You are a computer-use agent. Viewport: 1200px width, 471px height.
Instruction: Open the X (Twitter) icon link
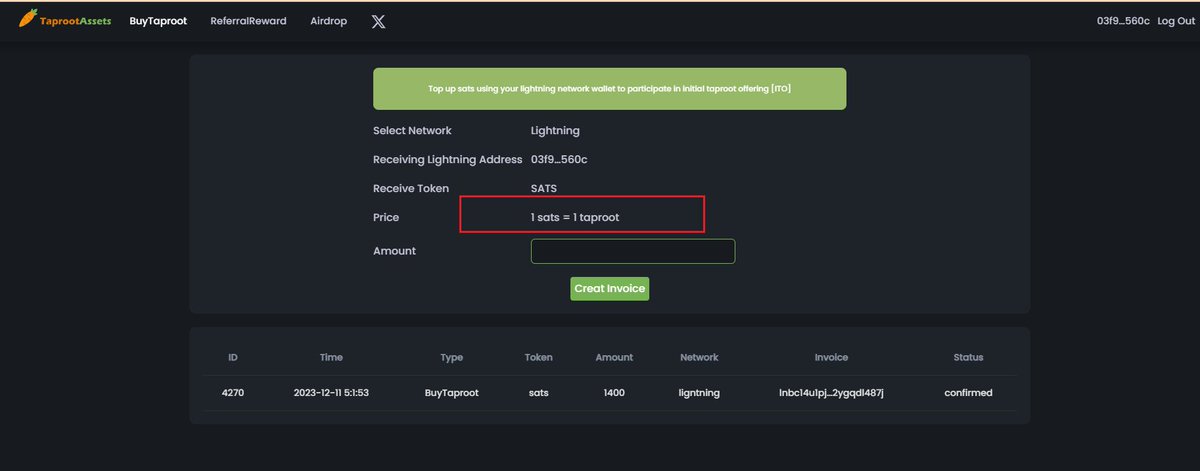[x=378, y=21]
